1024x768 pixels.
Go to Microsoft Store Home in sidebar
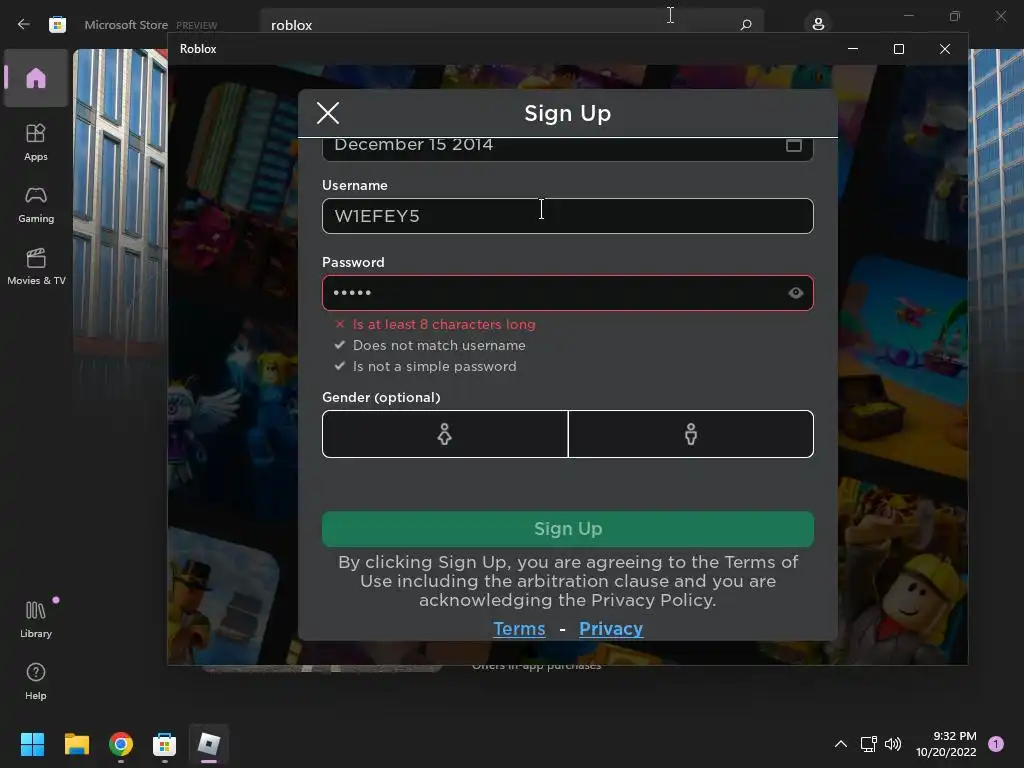tap(36, 78)
